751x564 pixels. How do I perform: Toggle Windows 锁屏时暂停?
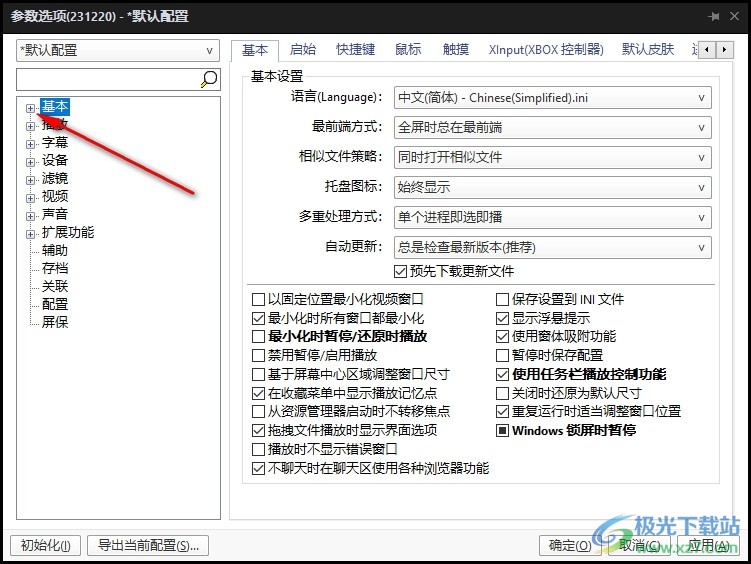pos(502,430)
